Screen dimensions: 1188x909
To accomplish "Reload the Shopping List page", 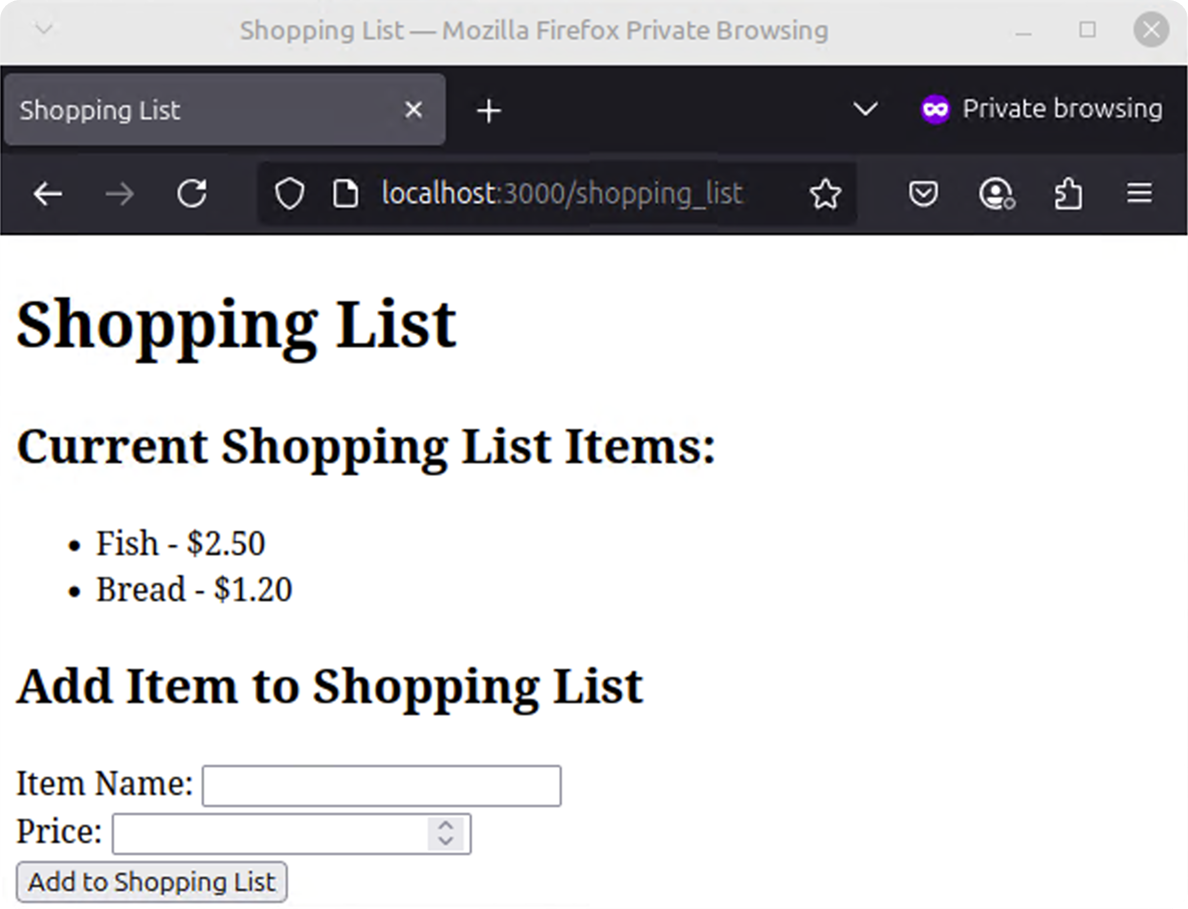I will pyautogui.click(x=191, y=194).
